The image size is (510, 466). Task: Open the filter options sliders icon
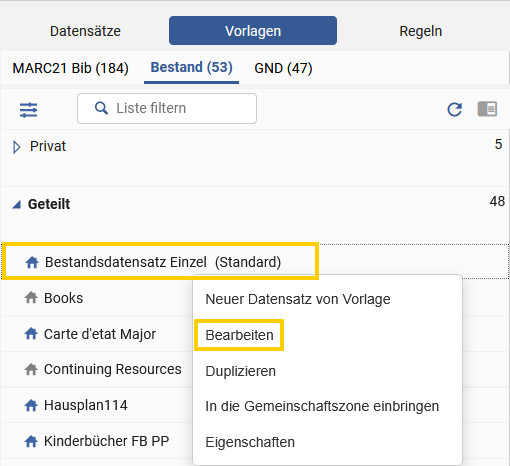click(28, 110)
